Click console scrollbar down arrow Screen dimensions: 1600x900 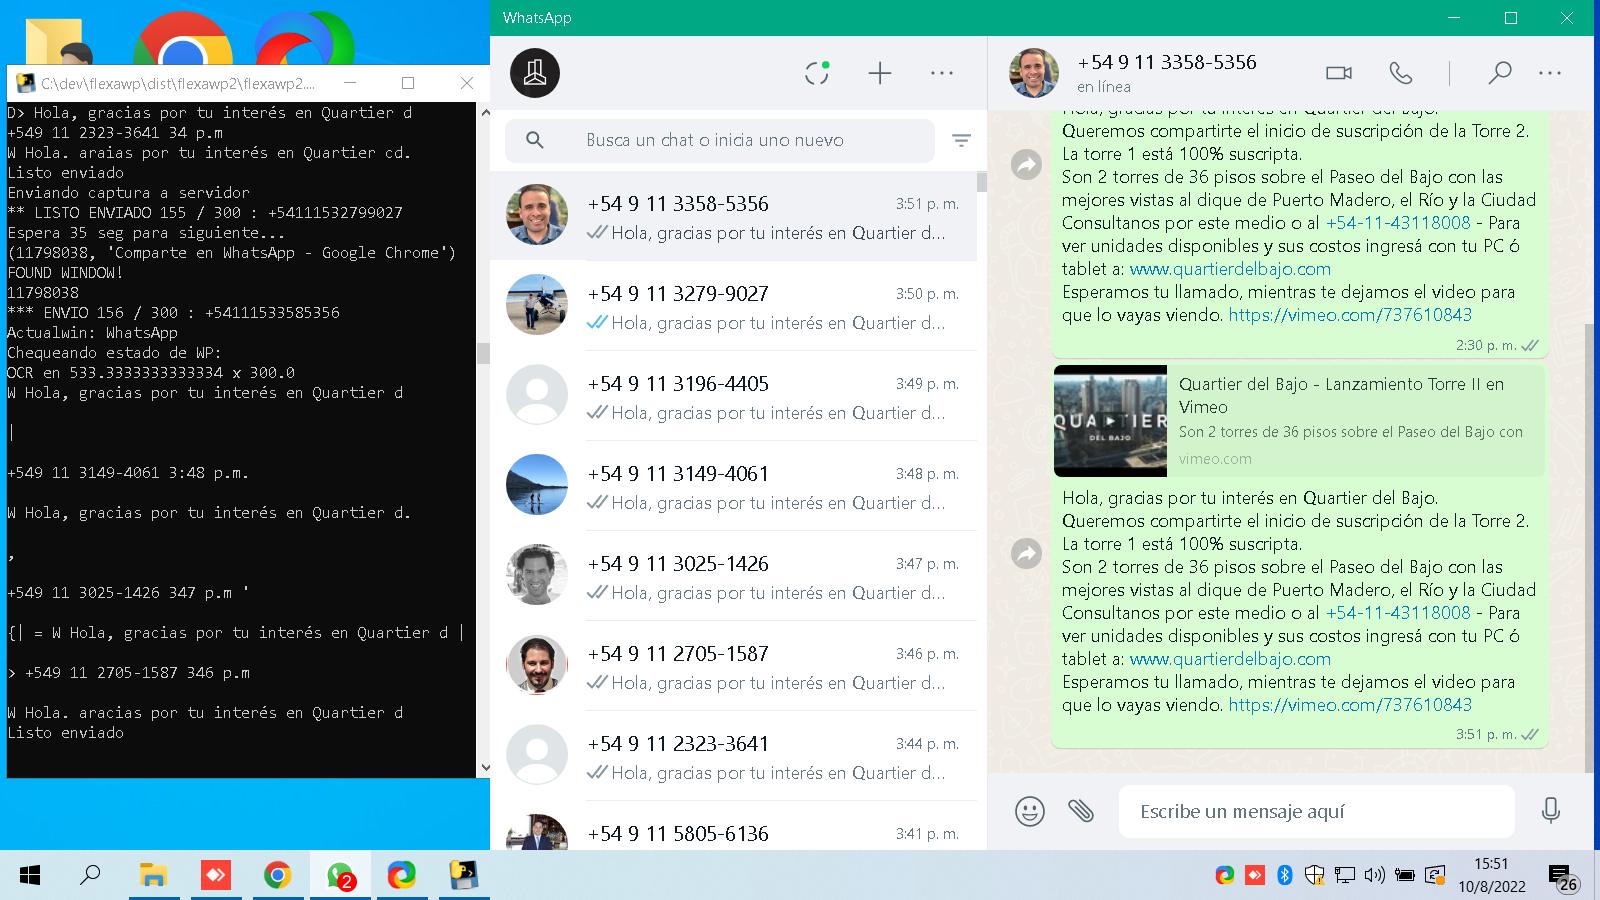484,768
